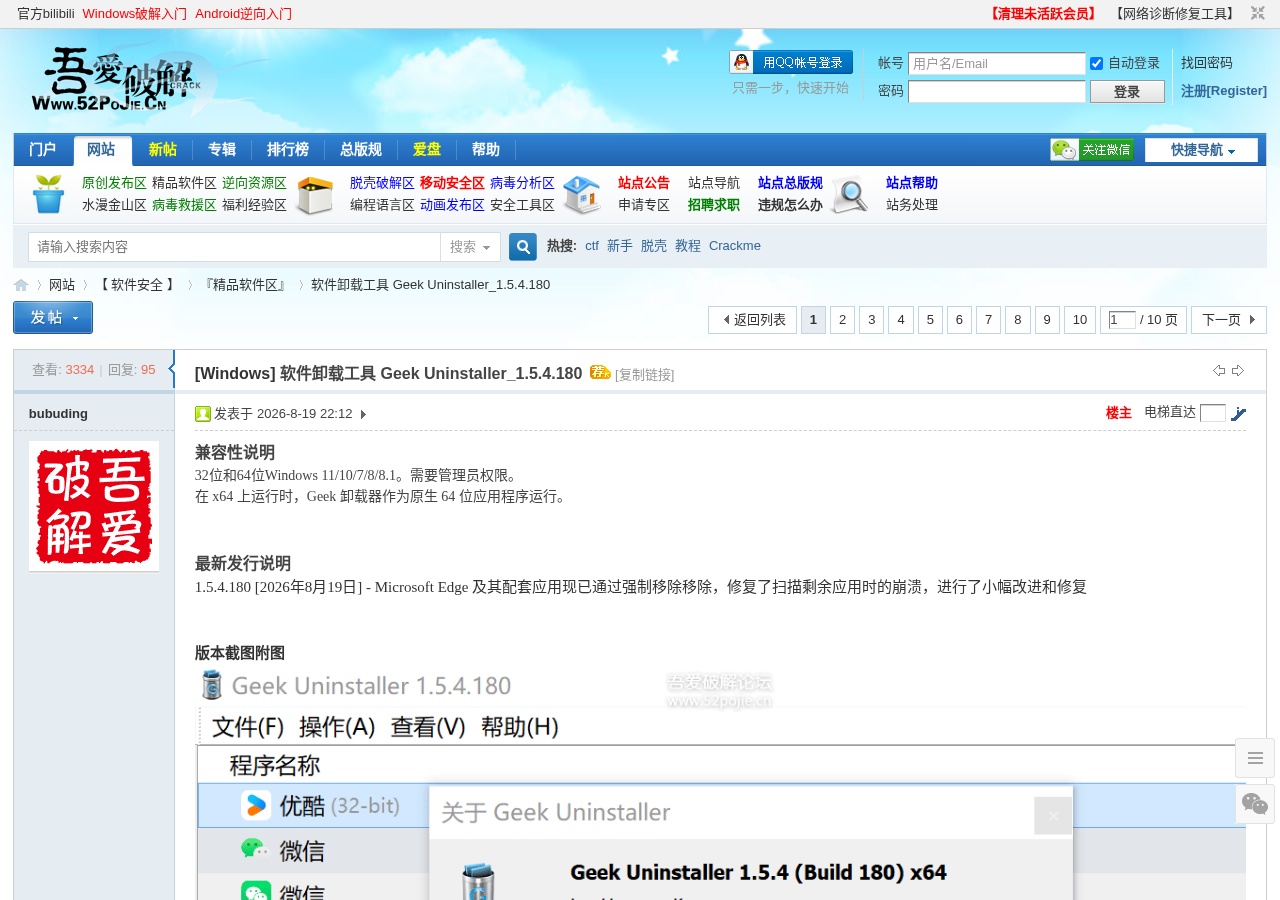Open 招聘求职 link
This screenshot has width=1280, height=900.
(714, 205)
